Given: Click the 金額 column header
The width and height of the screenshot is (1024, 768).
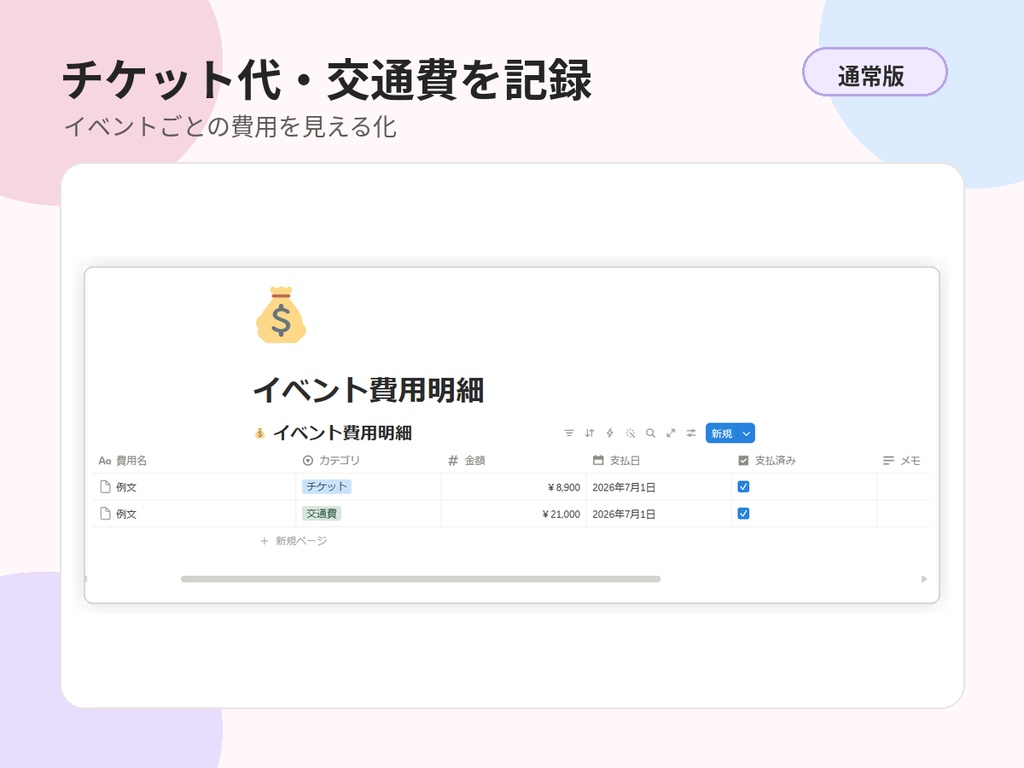Looking at the screenshot, I should [513, 460].
